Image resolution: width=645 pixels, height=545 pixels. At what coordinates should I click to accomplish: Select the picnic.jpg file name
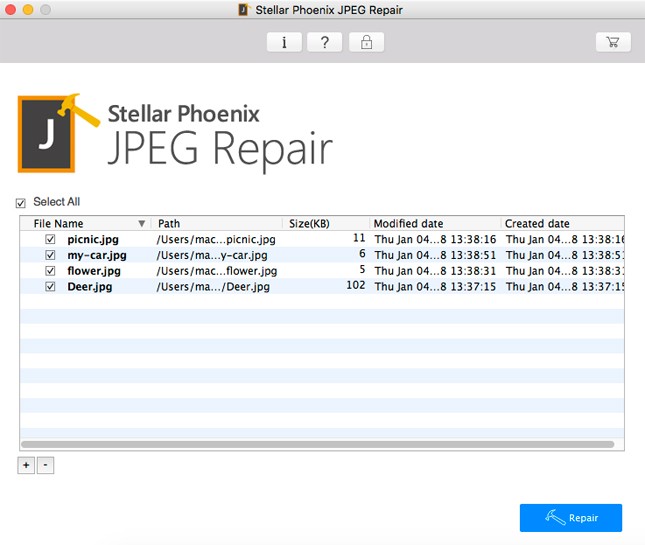pos(93,239)
